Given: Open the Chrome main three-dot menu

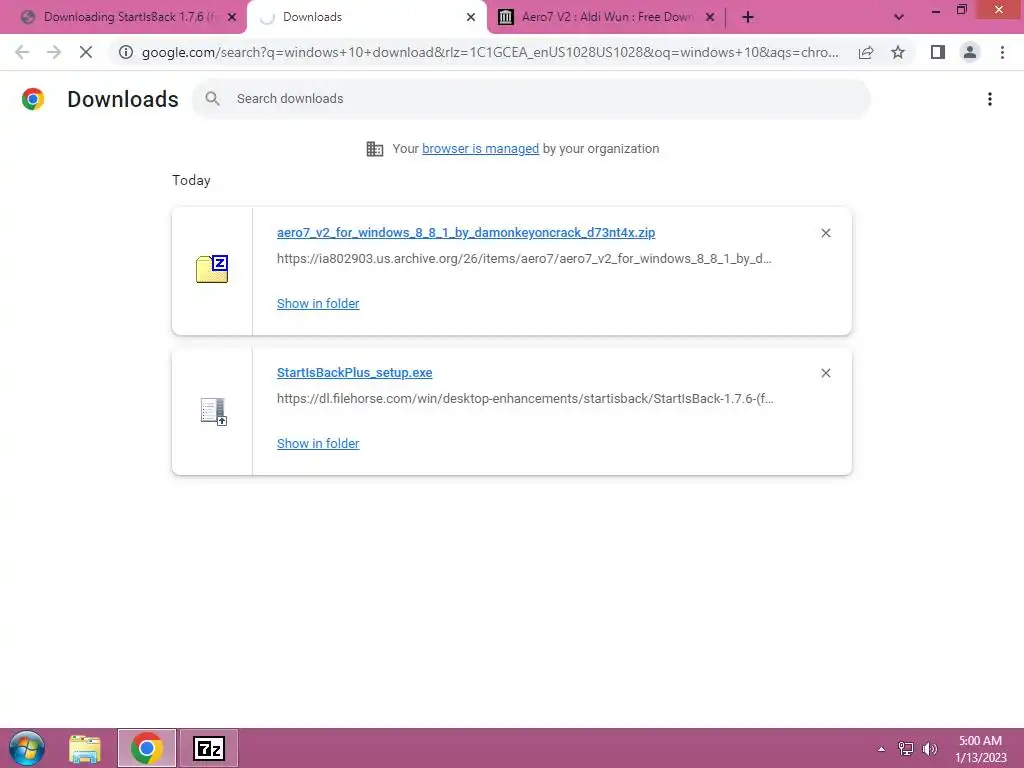Looking at the screenshot, I should tap(1002, 52).
